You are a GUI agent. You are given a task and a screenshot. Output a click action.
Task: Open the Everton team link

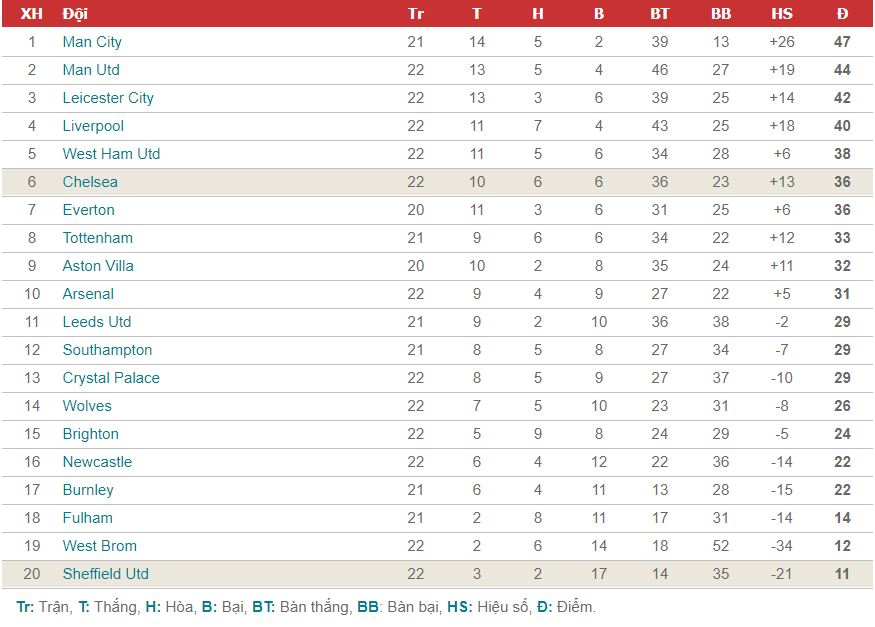88,210
